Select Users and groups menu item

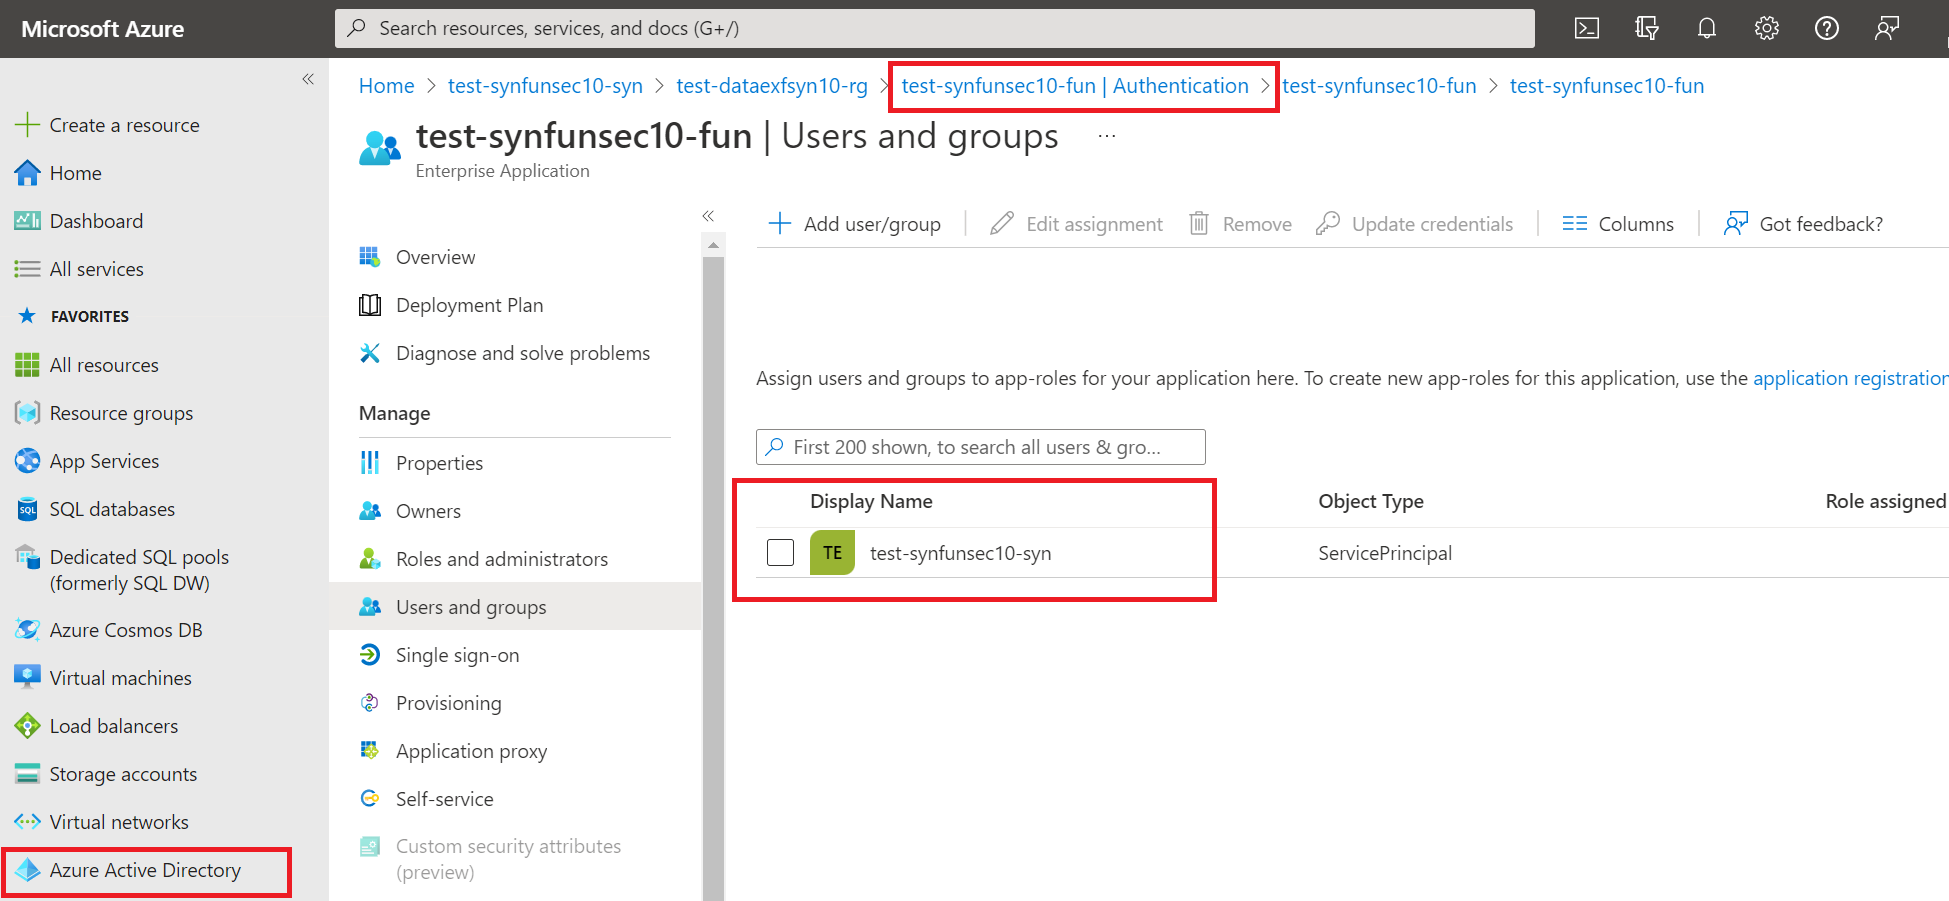pos(515,607)
